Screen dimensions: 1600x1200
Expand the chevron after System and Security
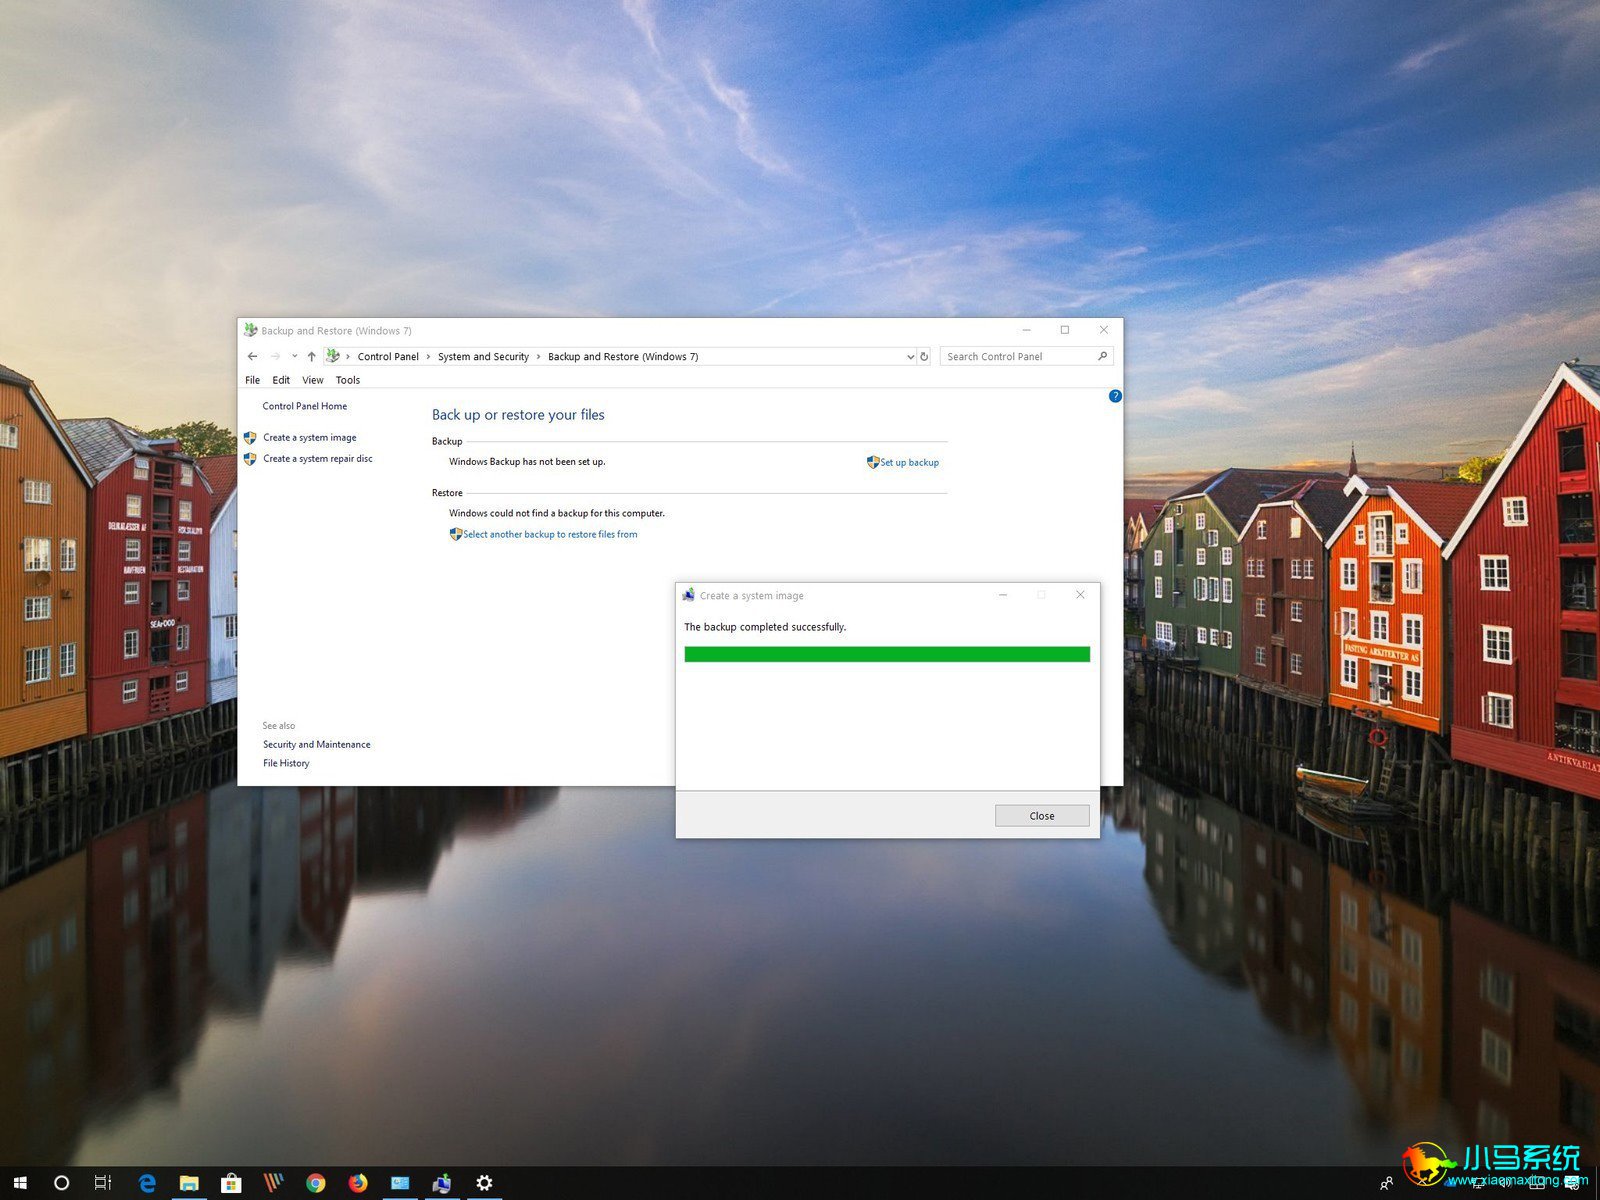pos(538,357)
